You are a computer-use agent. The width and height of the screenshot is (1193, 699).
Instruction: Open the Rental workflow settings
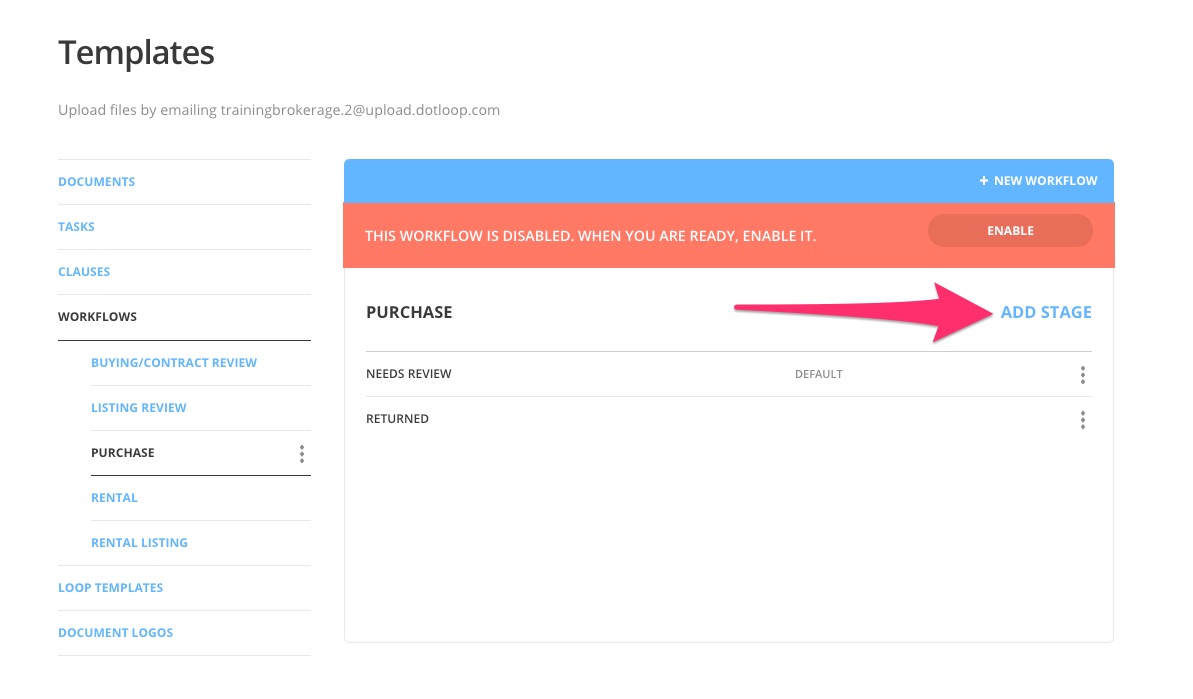114,497
